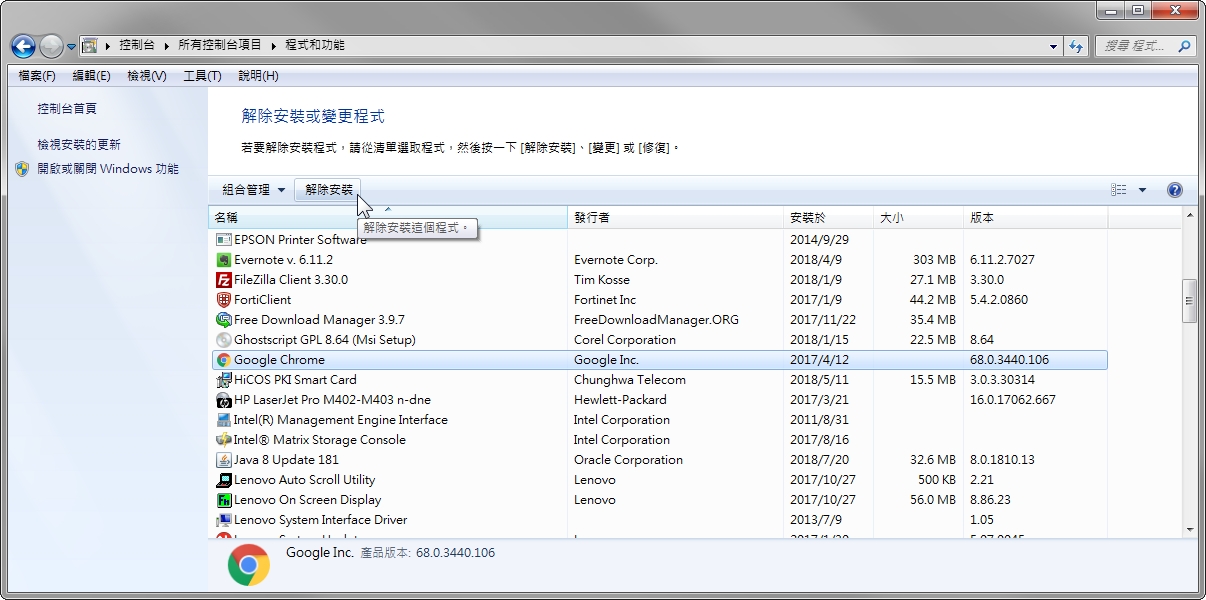Viewport: 1206px width, 600px height.
Task: Highlight the HP LaserJet Pro M402-M403 entry
Action: tap(330, 399)
